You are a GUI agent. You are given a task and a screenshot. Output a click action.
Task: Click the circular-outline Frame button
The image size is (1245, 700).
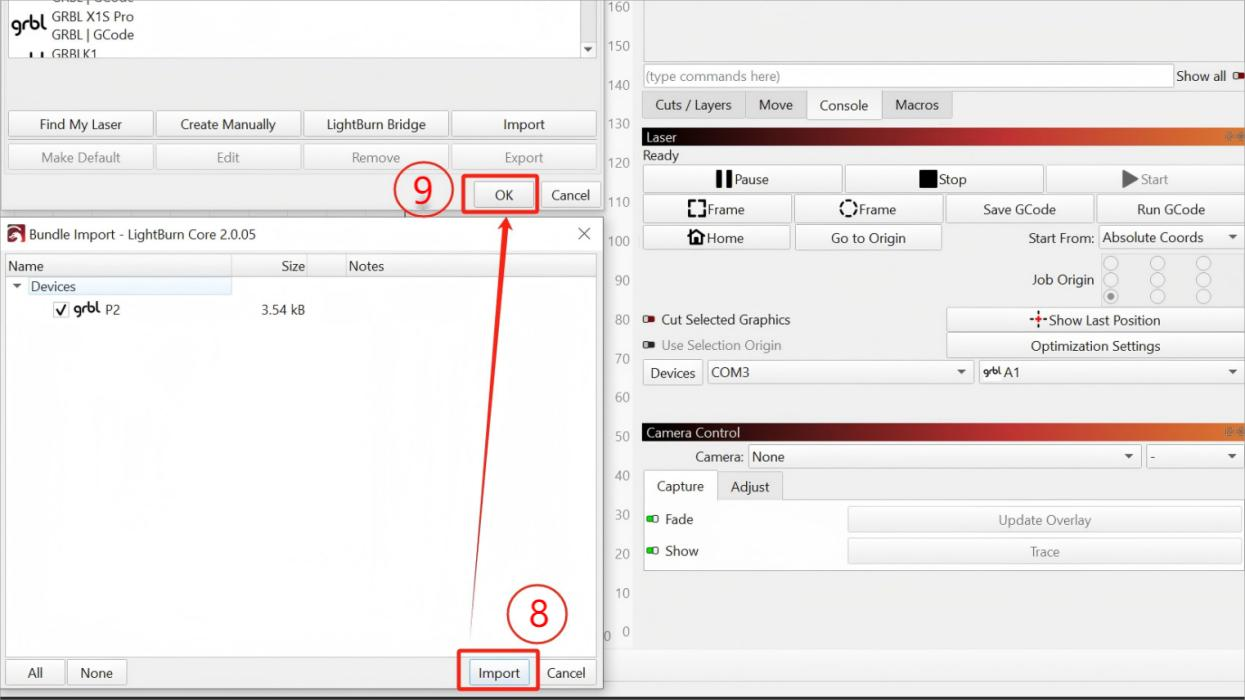pos(867,209)
